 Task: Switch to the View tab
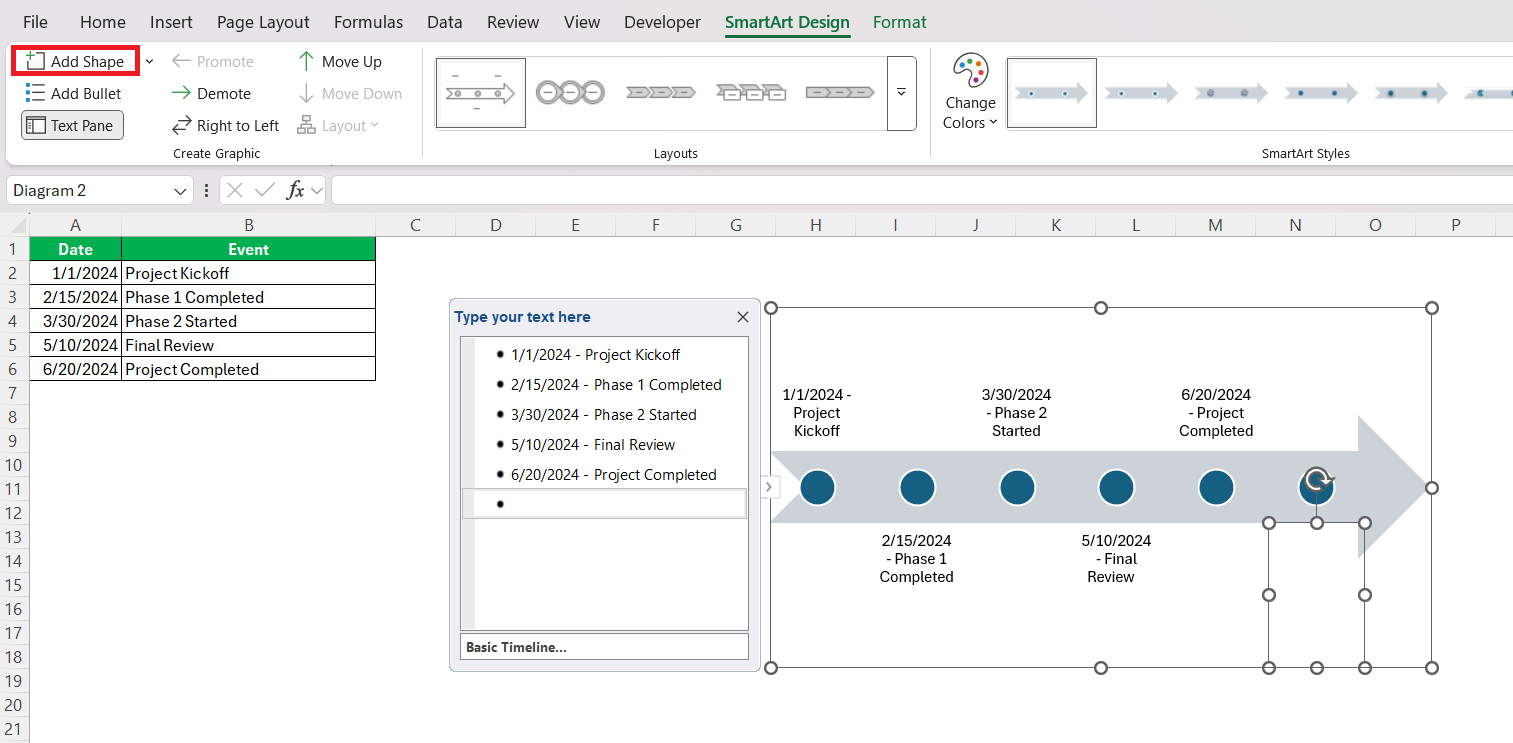pos(582,22)
